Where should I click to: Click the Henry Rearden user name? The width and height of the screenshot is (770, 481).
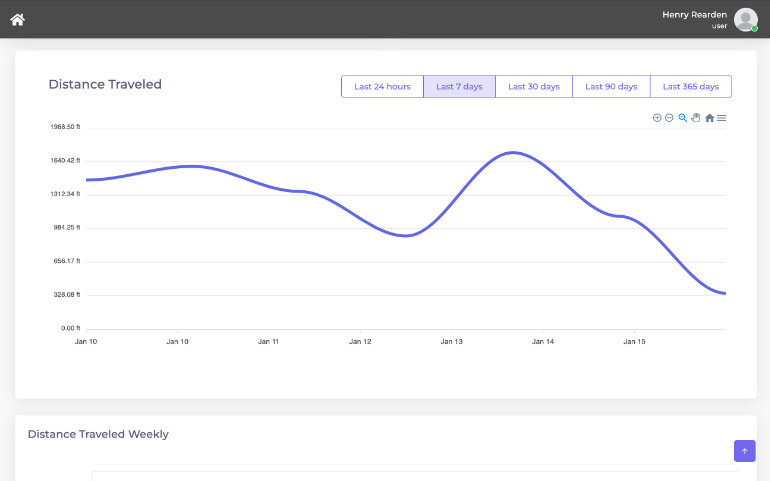pos(694,15)
